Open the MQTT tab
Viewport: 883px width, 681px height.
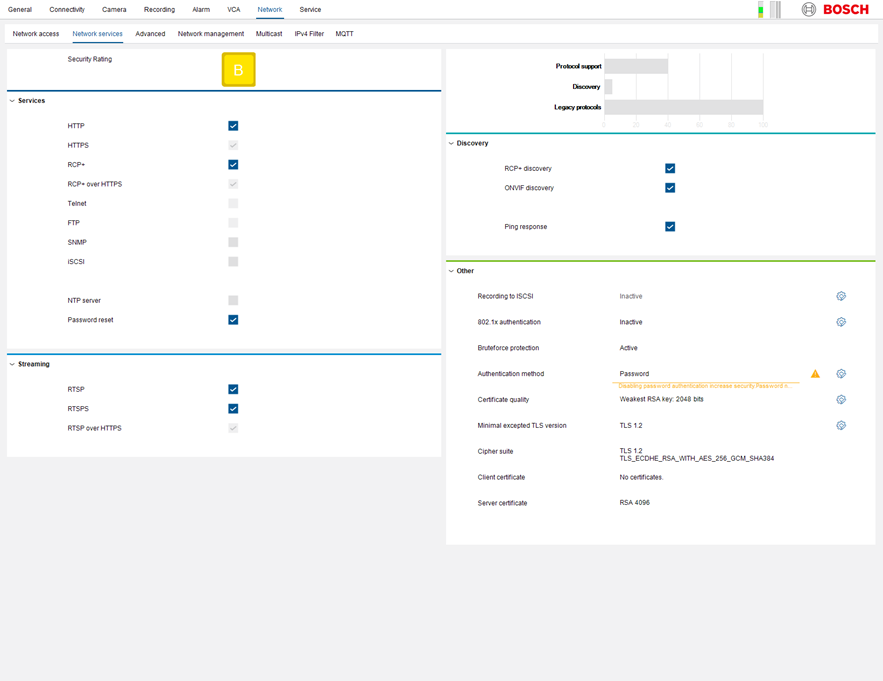(x=344, y=34)
